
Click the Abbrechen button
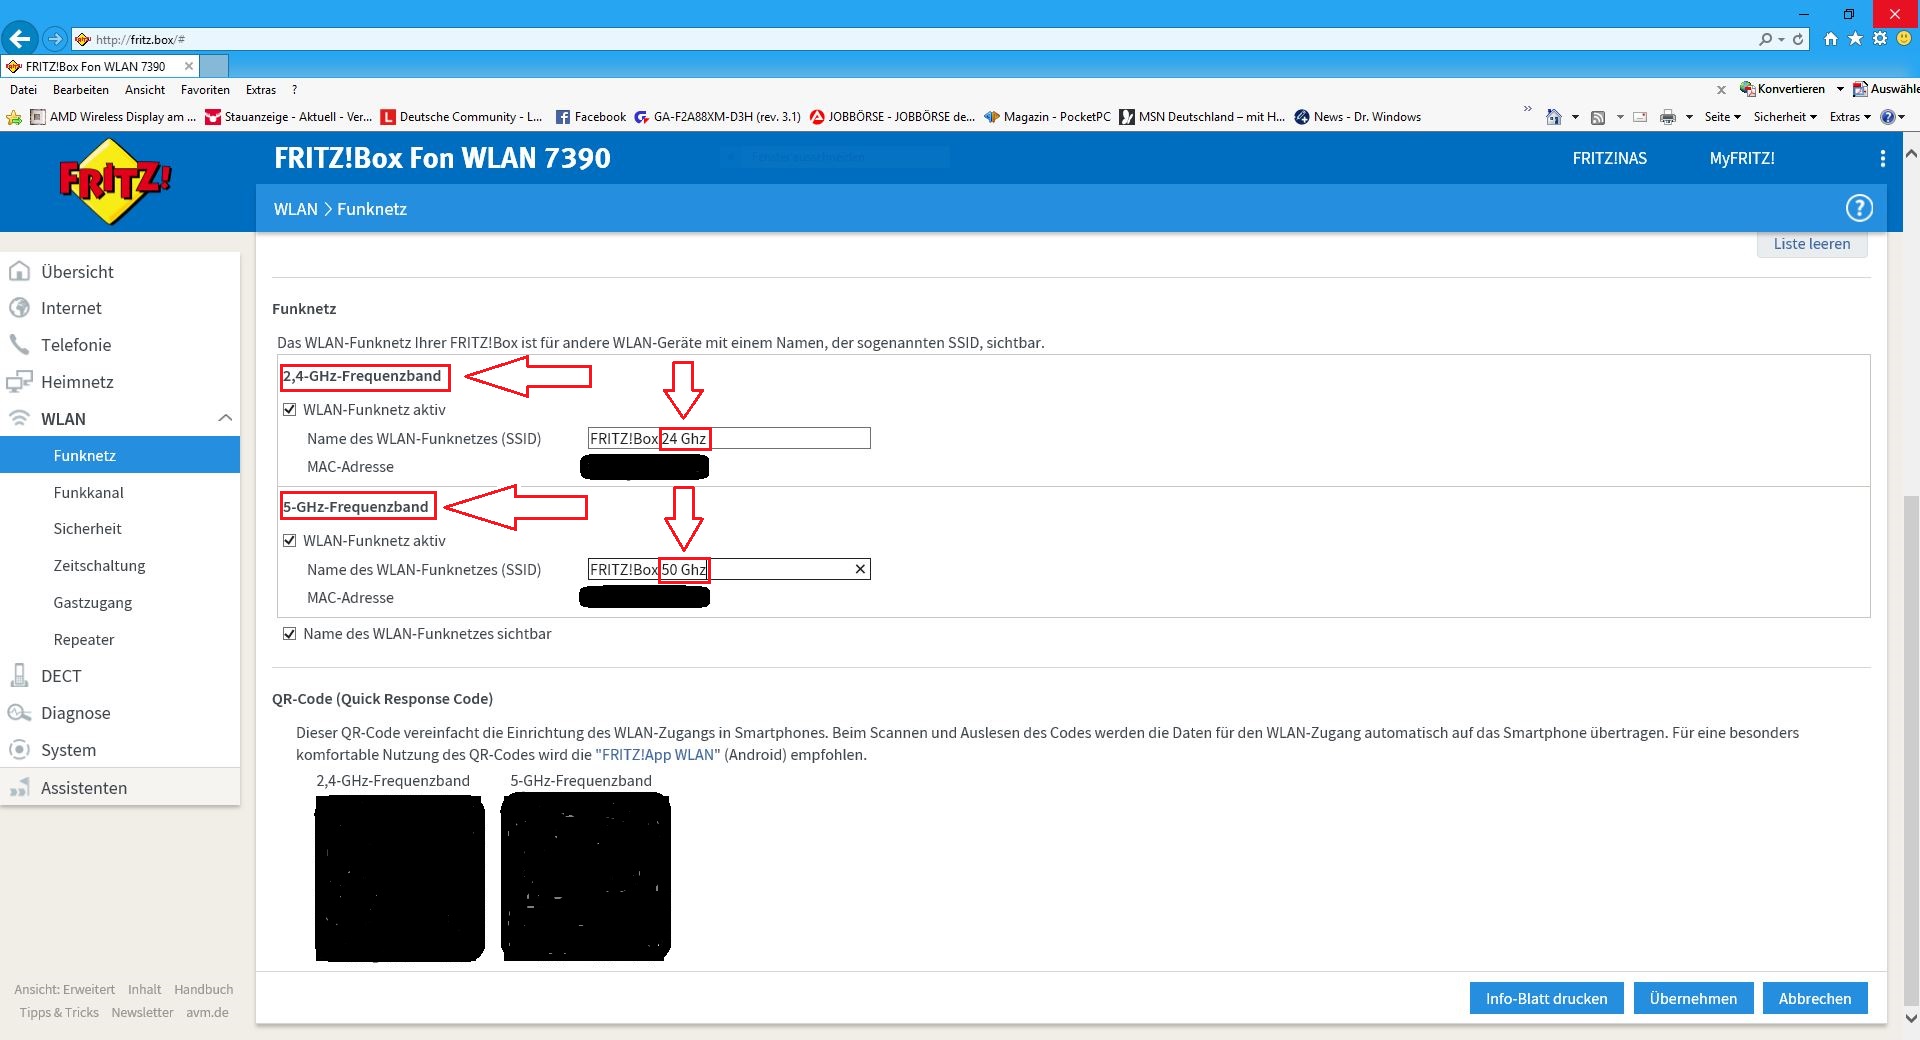point(1815,998)
